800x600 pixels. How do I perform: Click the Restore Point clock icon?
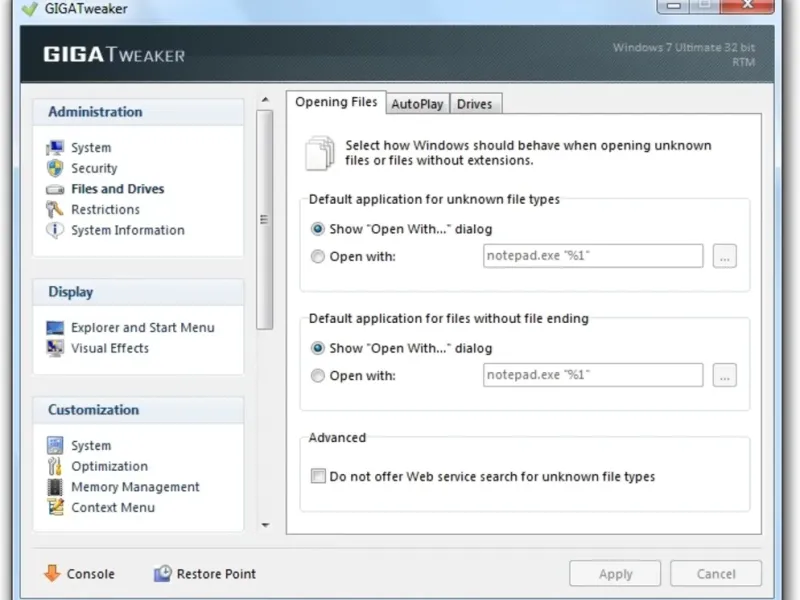point(162,573)
